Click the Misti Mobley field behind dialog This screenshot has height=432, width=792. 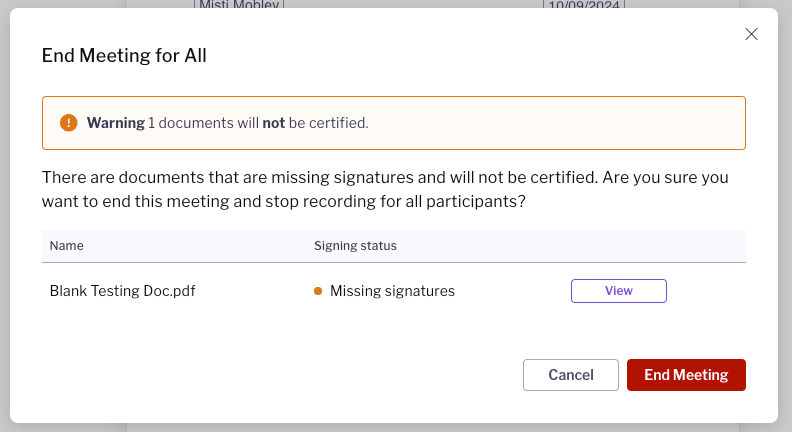239,4
